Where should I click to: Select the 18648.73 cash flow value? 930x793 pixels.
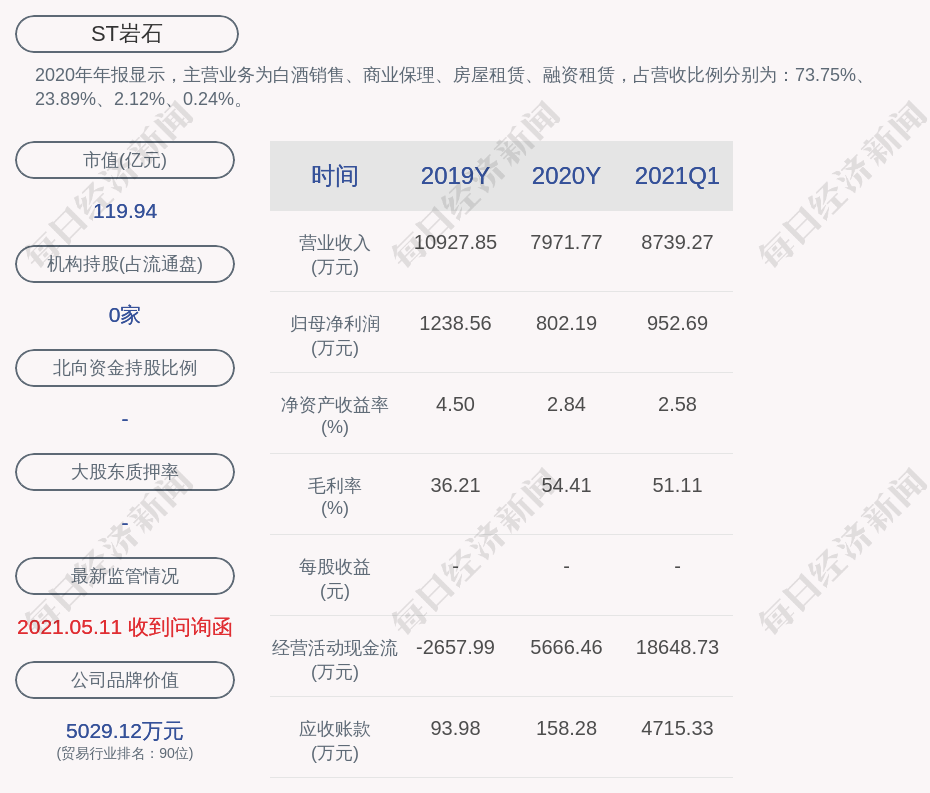point(677,647)
